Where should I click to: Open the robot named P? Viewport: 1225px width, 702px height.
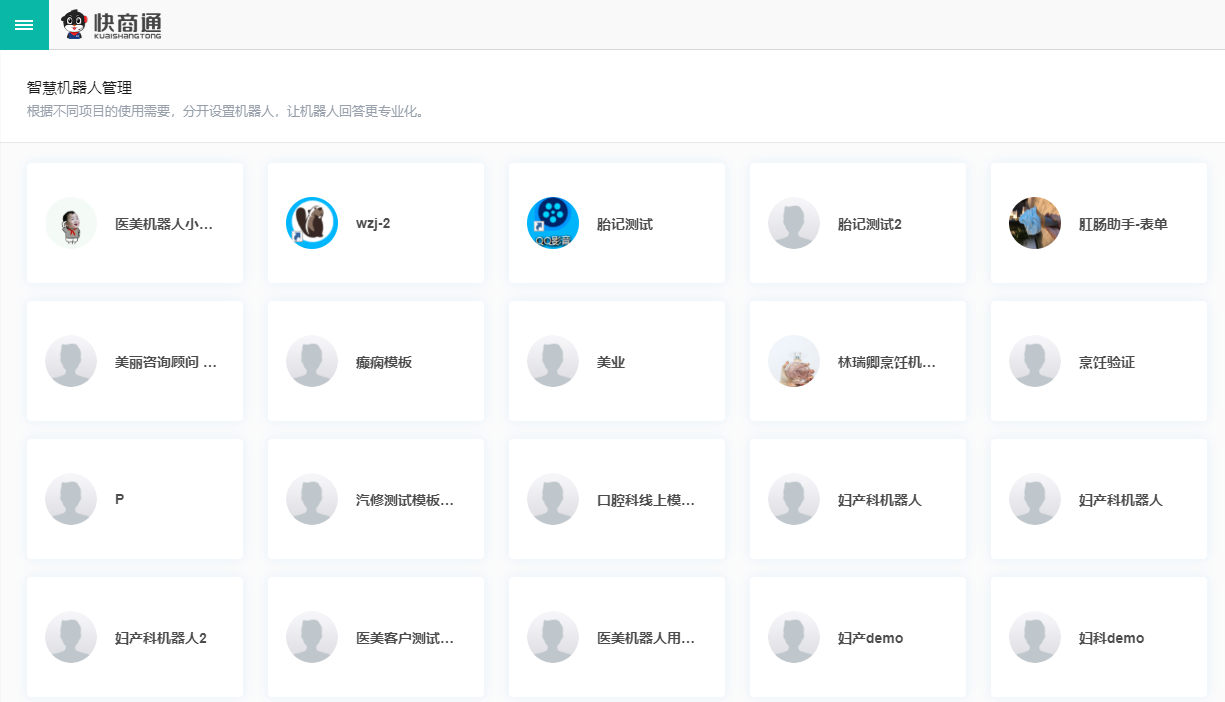point(135,499)
